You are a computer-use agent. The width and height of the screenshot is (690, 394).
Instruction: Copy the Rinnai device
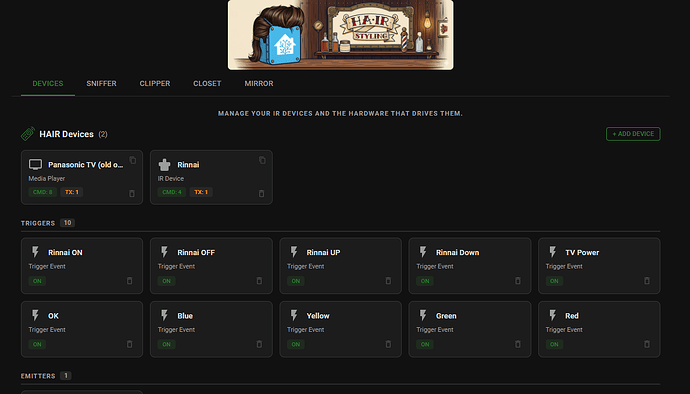tap(262, 160)
